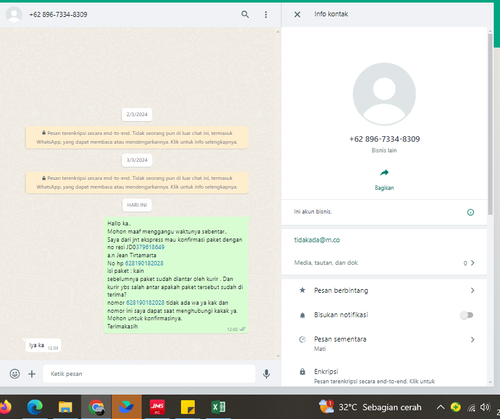Open Microsoft Edge from the taskbar

coord(35,407)
